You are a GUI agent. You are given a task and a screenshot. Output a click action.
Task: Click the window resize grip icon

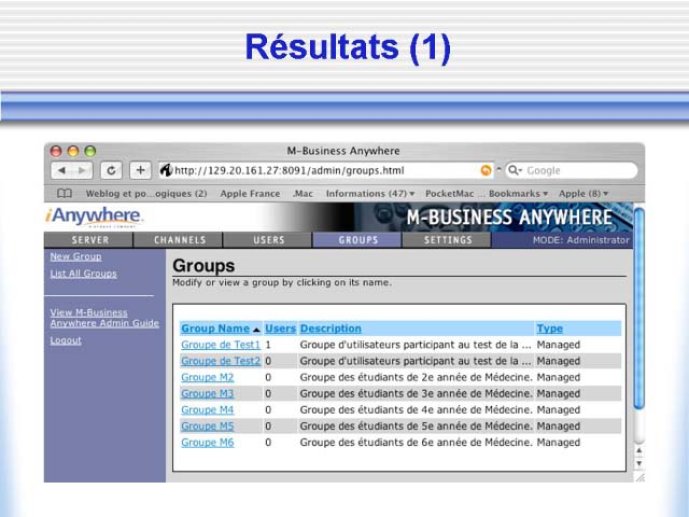(639, 478)
